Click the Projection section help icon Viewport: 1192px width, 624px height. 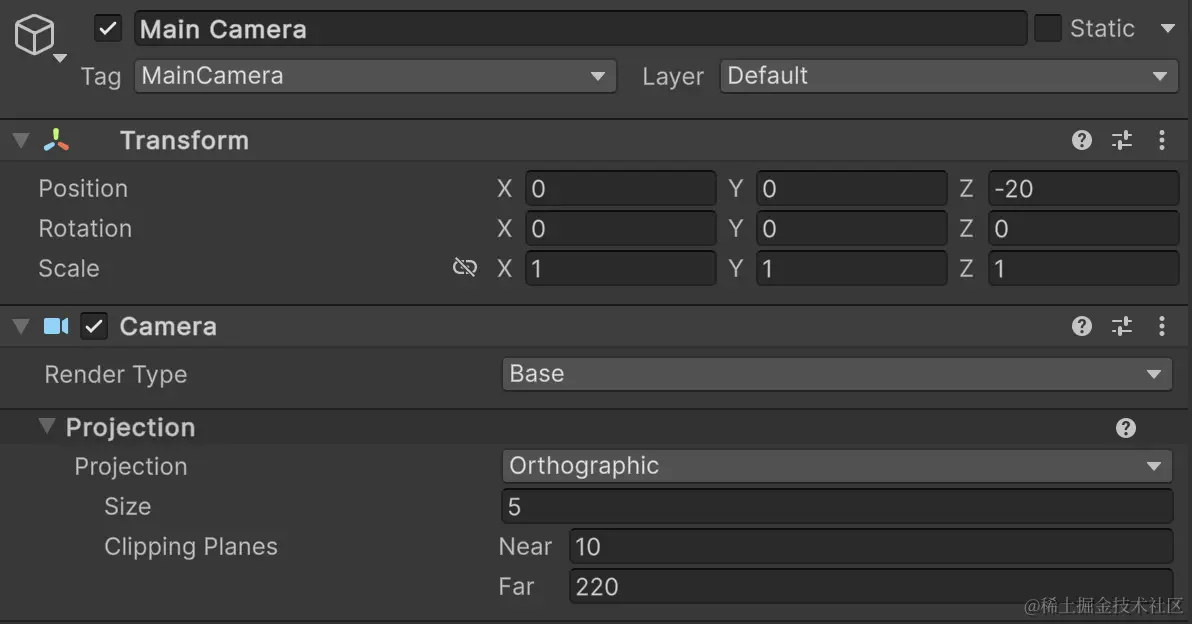(x=1126, y=428)
